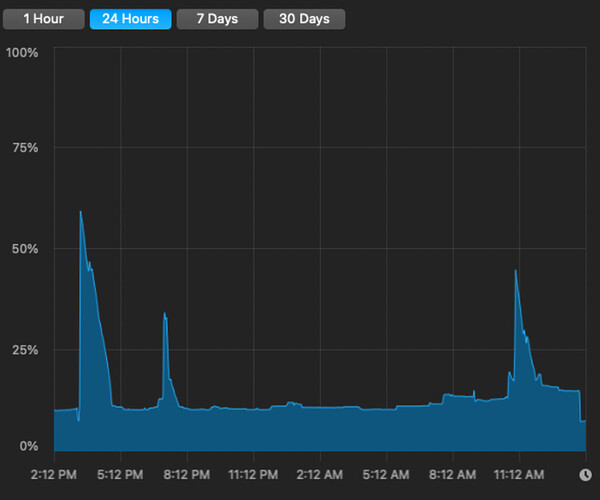Click the 8:12 PM axis label
The width and height of the screenshot is (600, 500).
(x=187, y=475)
